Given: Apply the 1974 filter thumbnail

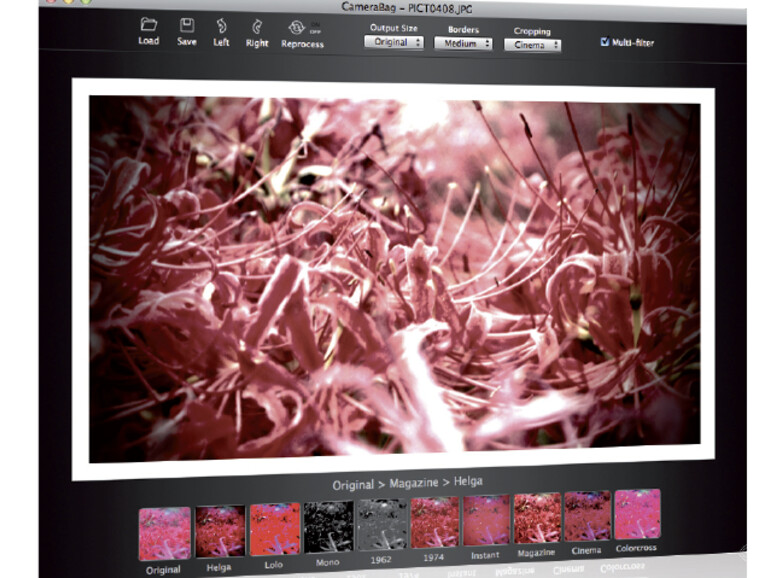Looking at the screenshot, I should coord(435,523).
